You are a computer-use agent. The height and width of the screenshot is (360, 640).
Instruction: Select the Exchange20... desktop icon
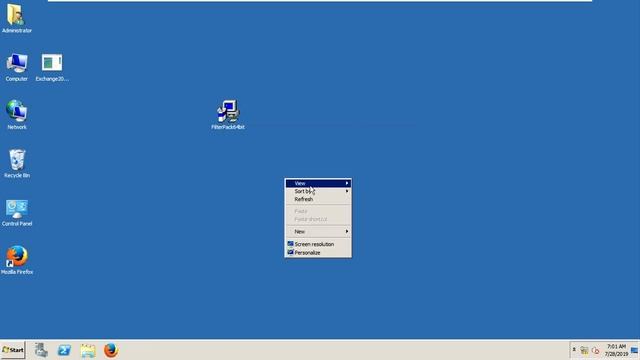click(52, 67)
